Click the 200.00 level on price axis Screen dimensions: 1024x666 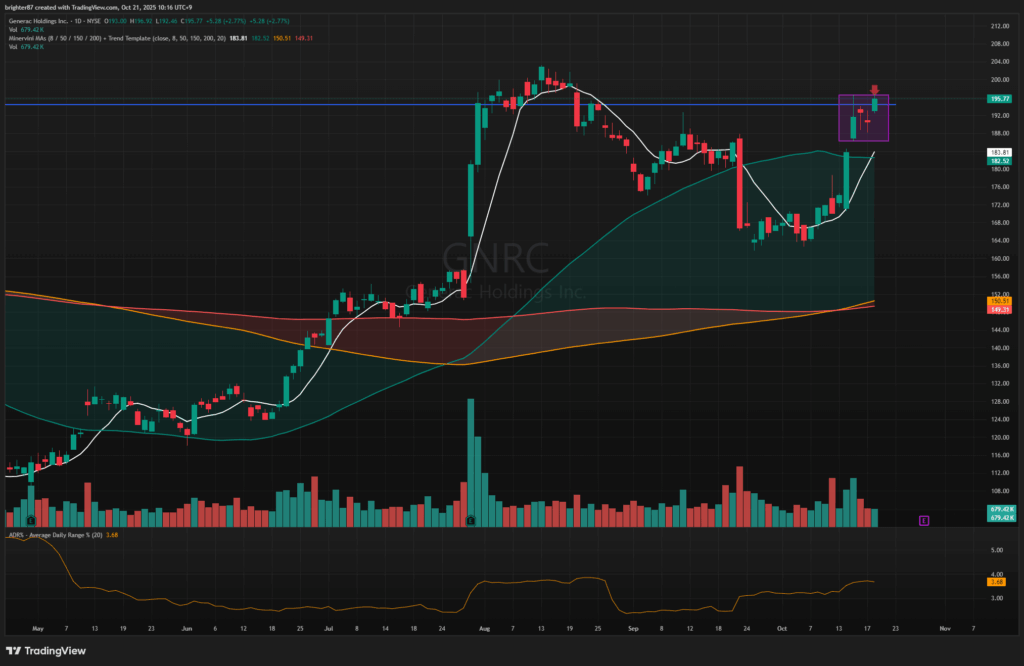coord(996,80)
